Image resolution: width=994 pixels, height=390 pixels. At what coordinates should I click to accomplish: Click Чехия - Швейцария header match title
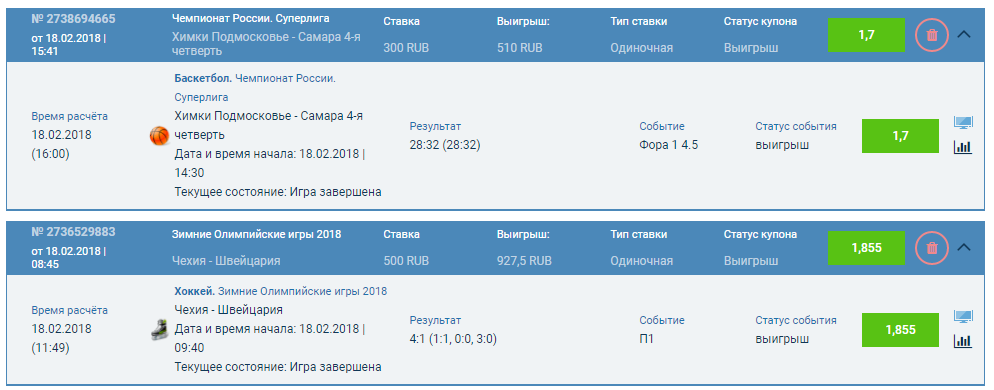(x=226, y=261)
